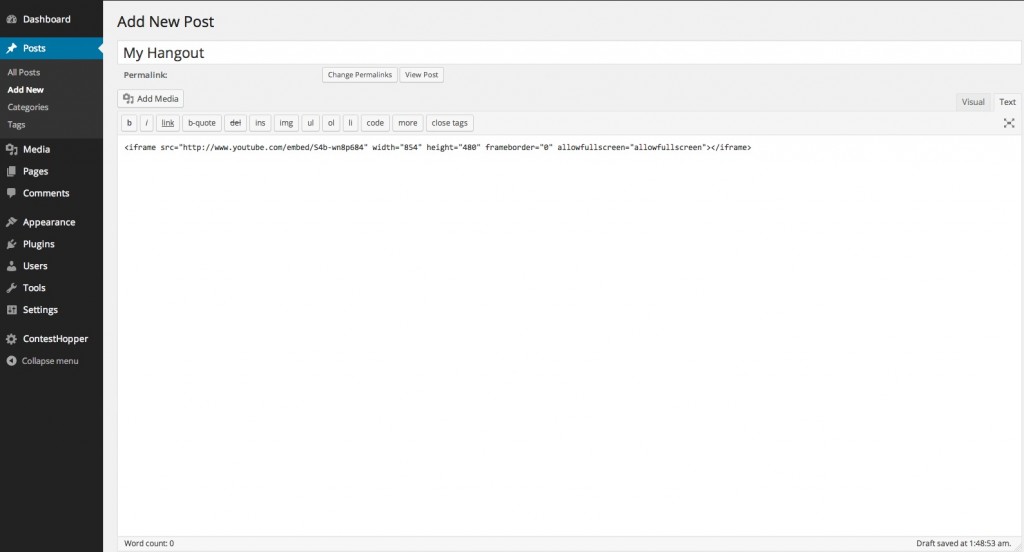The height and width of the screenshot is (552, 1024).
Task: Click the View Post button
Action: pyautogui.click(x=421, y=75)
